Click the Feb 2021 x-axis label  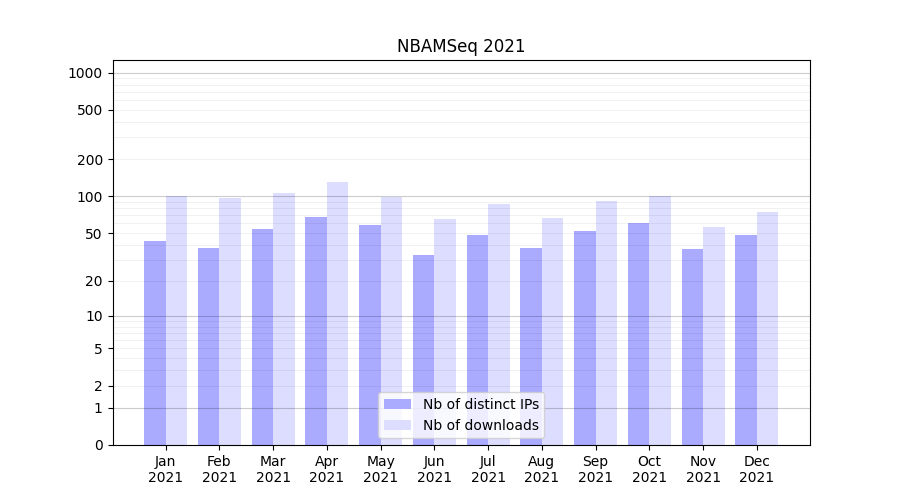(219, 469)
